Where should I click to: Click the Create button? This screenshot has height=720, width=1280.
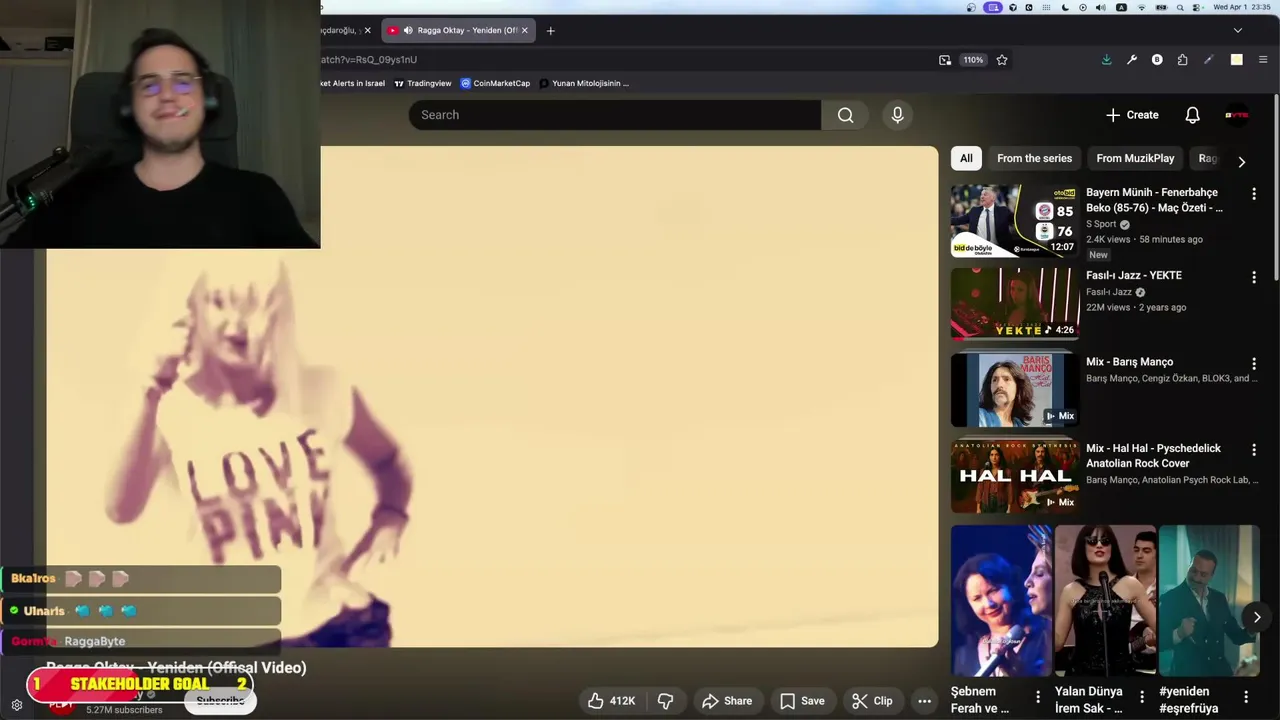pyautogui.click(x=1131, y=115)
